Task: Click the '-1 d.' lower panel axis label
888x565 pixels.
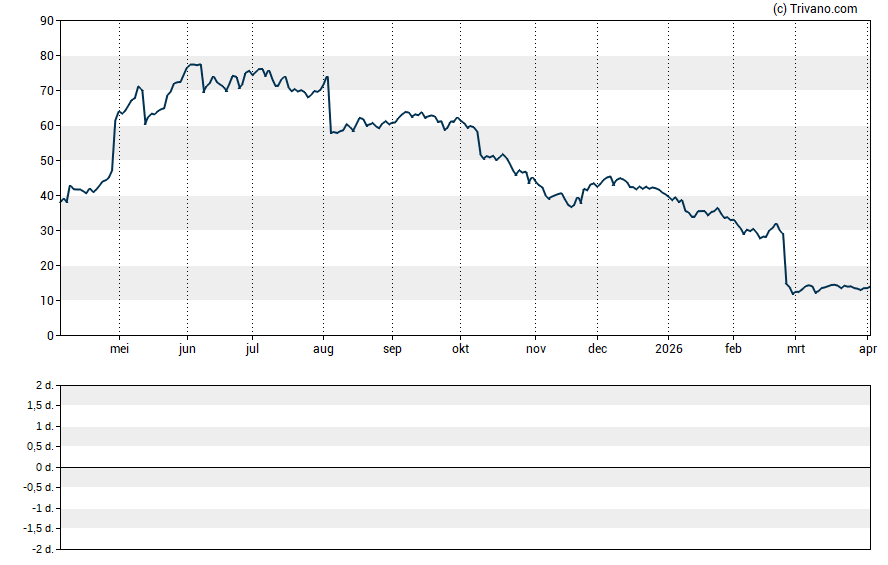Action: [42, 508]
